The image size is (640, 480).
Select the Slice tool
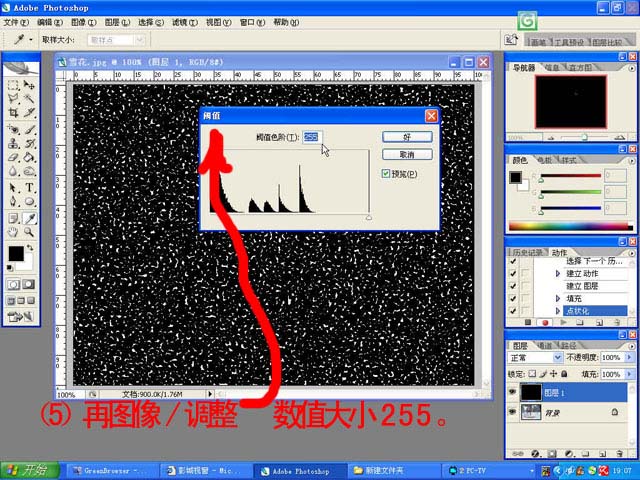(x=29, y=112)
